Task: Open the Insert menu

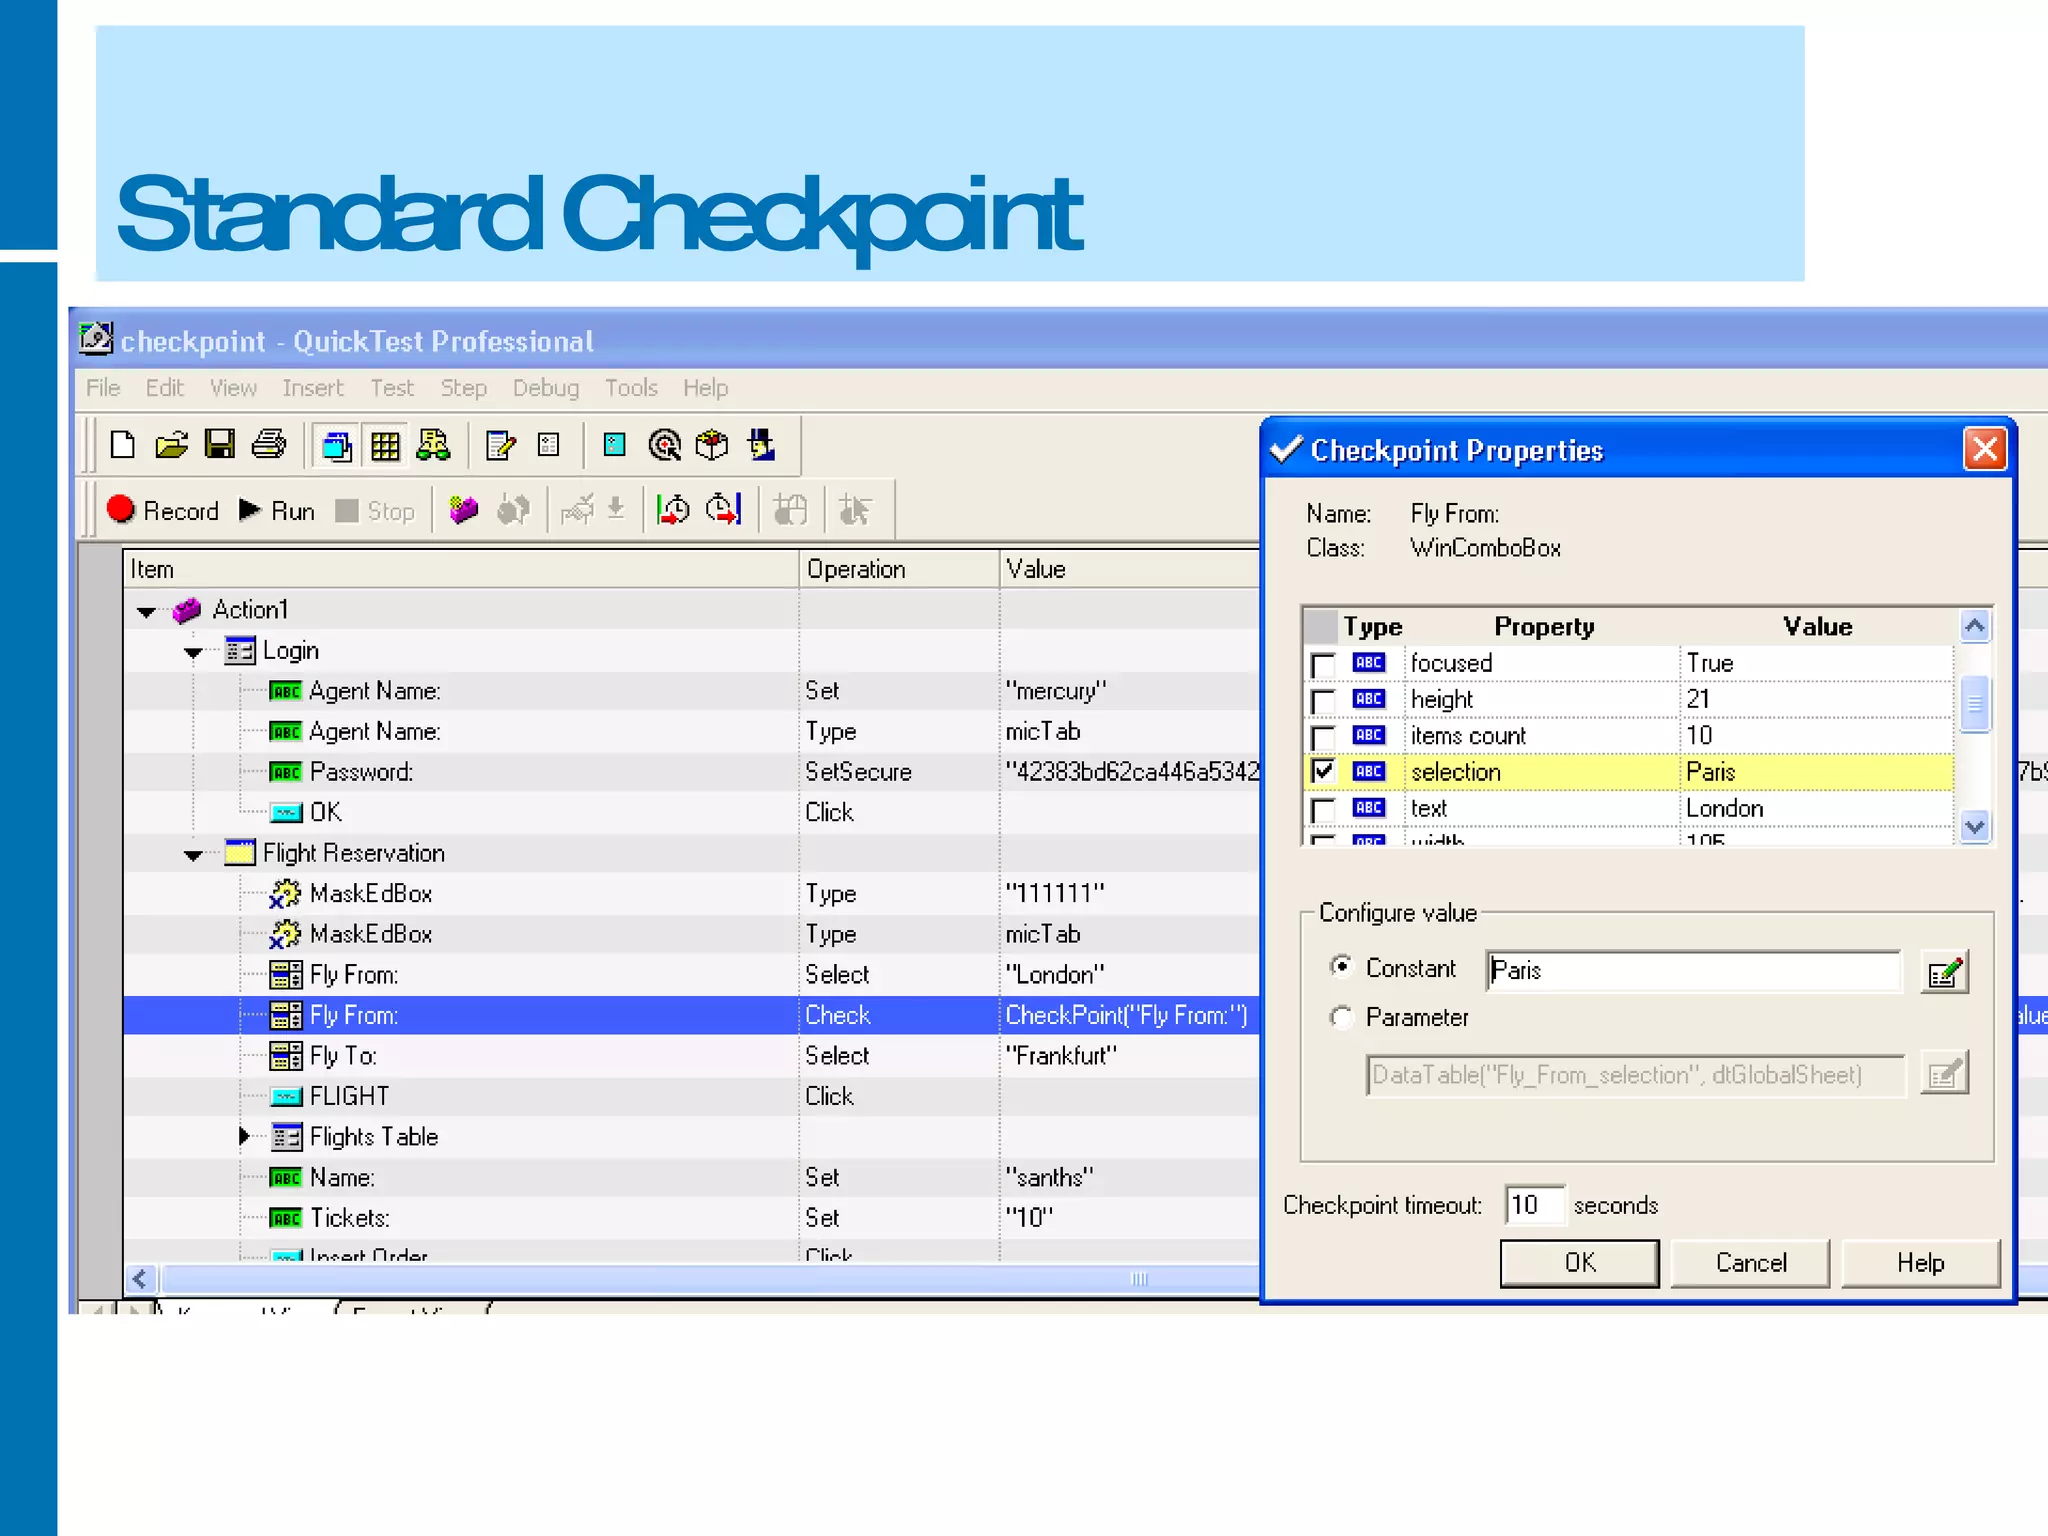Action: pyautogui.click(x=312, y=388)
